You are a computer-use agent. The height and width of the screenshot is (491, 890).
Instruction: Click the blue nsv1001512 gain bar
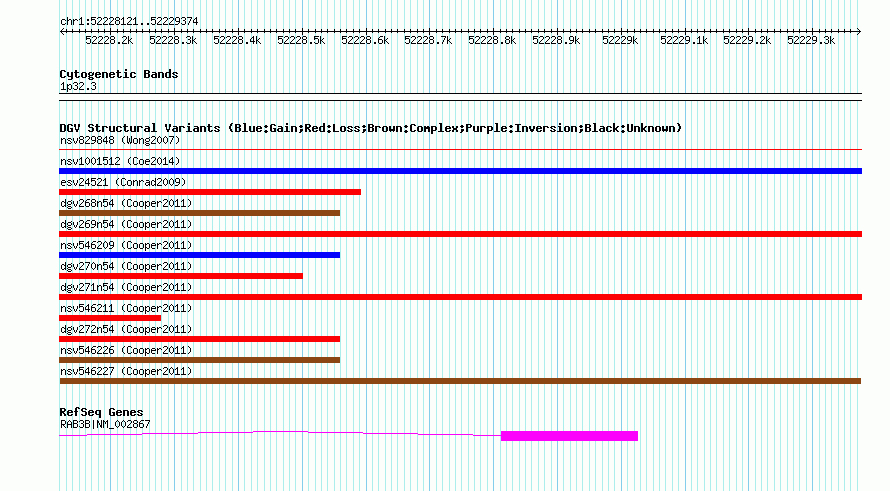(460, 171)
